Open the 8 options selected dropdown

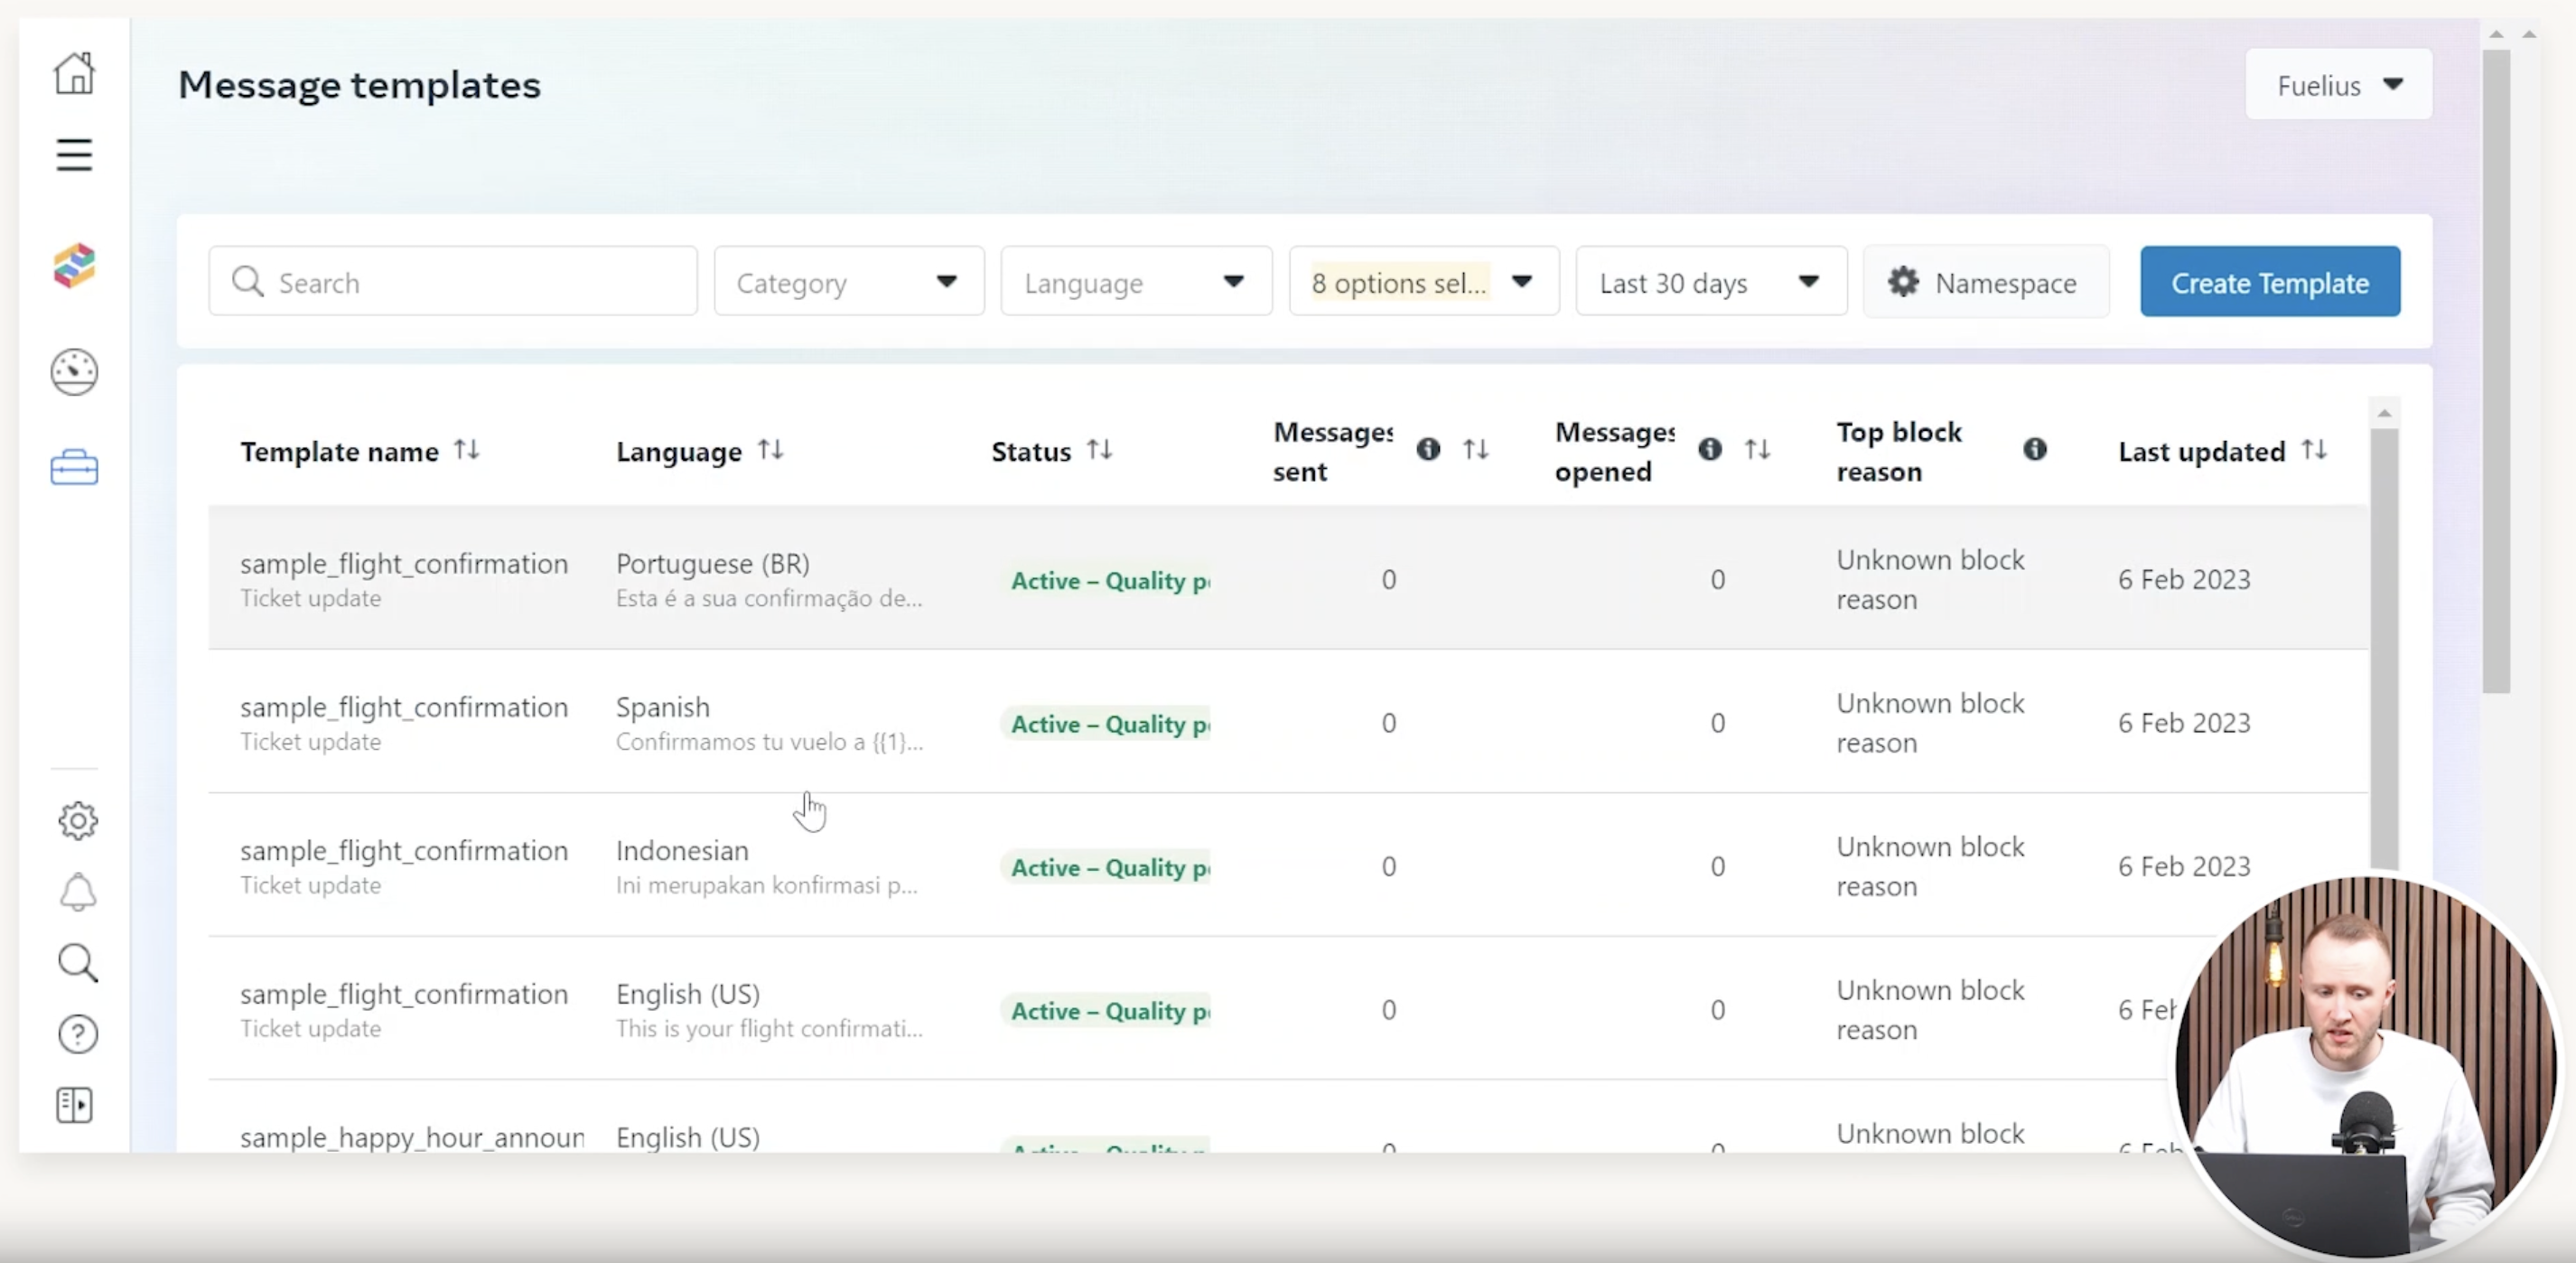tap(1424, 282)
